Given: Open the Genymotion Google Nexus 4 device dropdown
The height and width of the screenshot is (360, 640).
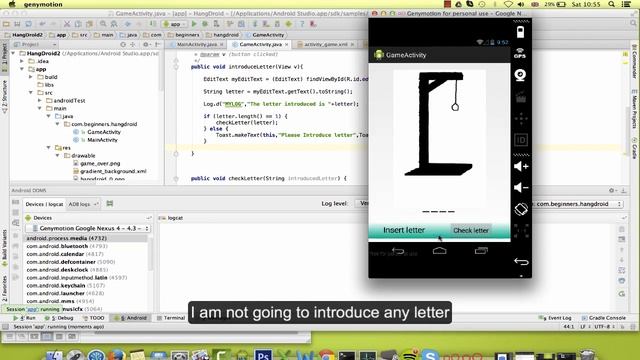Looking at the screenshot, I should click(x=88, y=228).
